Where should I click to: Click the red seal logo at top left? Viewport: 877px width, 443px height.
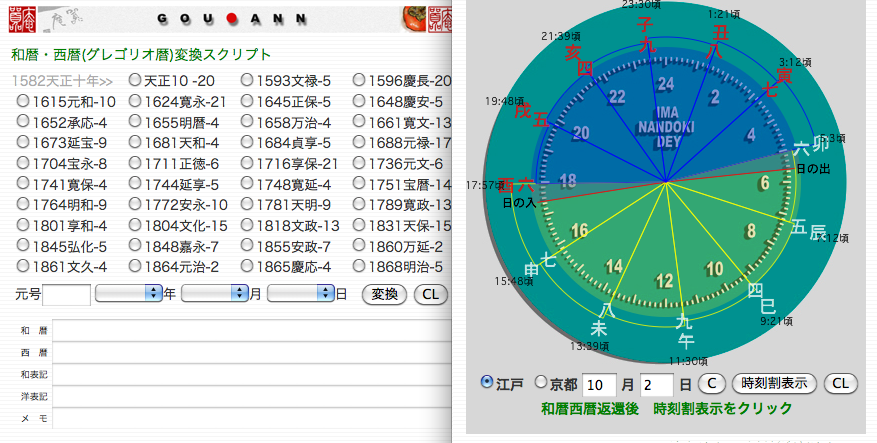click(x=24, y=18)
